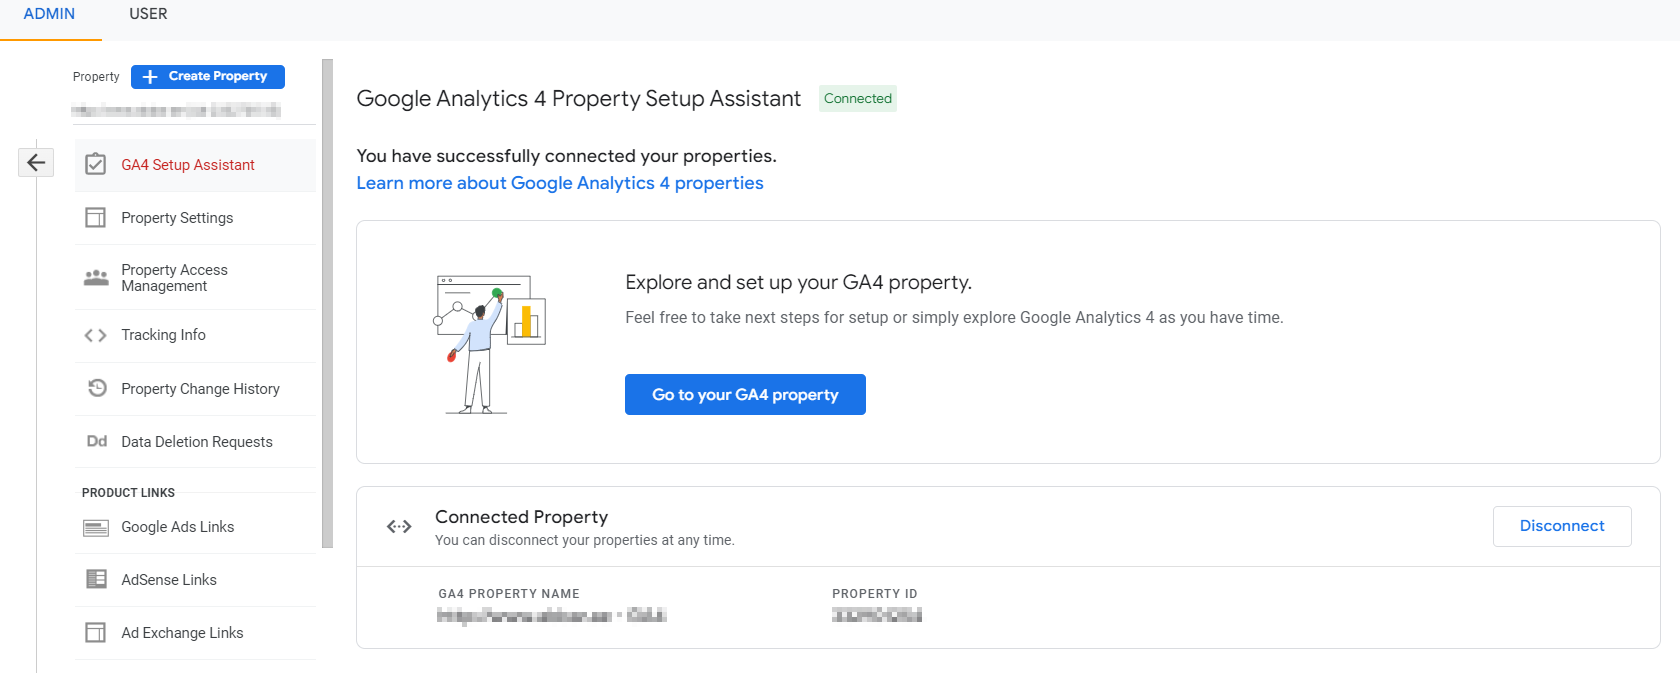
Task: Select the ADMIN tab
Action: point(50,14)
